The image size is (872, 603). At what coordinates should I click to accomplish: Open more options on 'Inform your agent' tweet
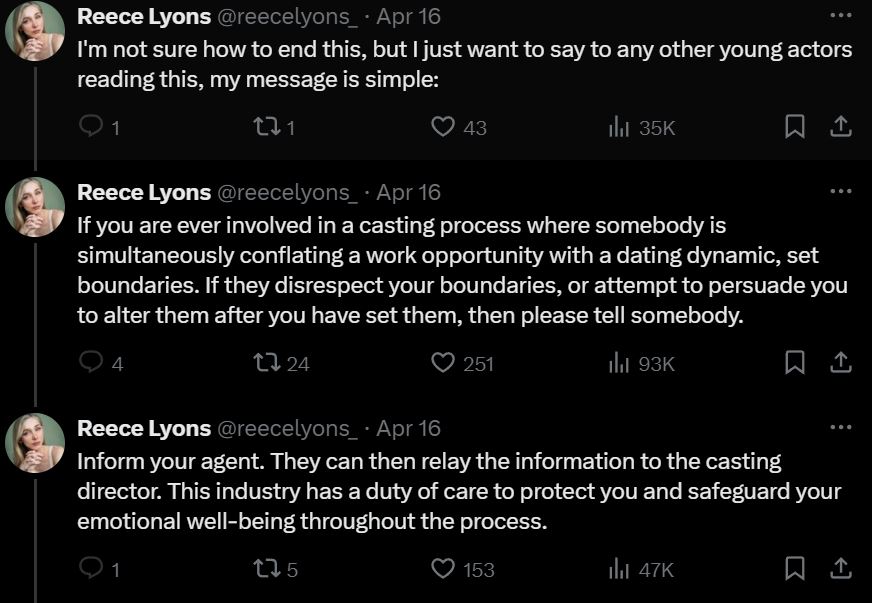840,427
